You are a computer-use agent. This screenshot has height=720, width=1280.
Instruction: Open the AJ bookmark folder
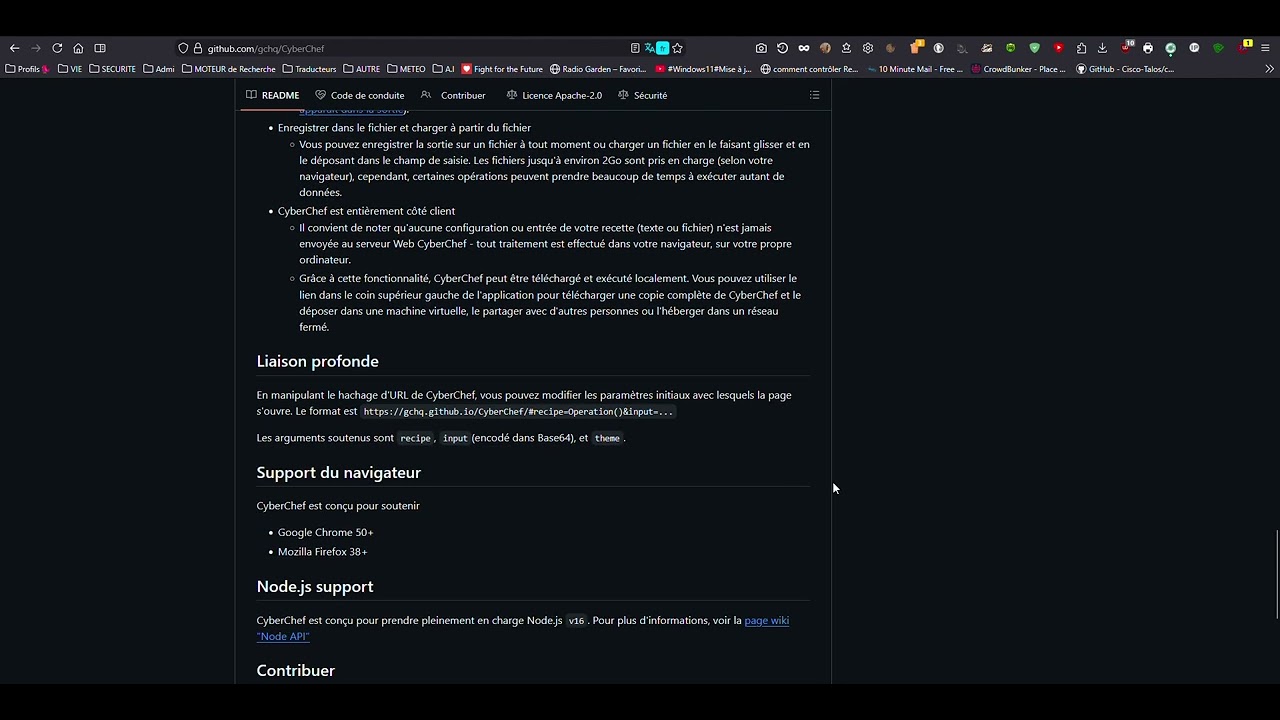click(x=443, y=69)
